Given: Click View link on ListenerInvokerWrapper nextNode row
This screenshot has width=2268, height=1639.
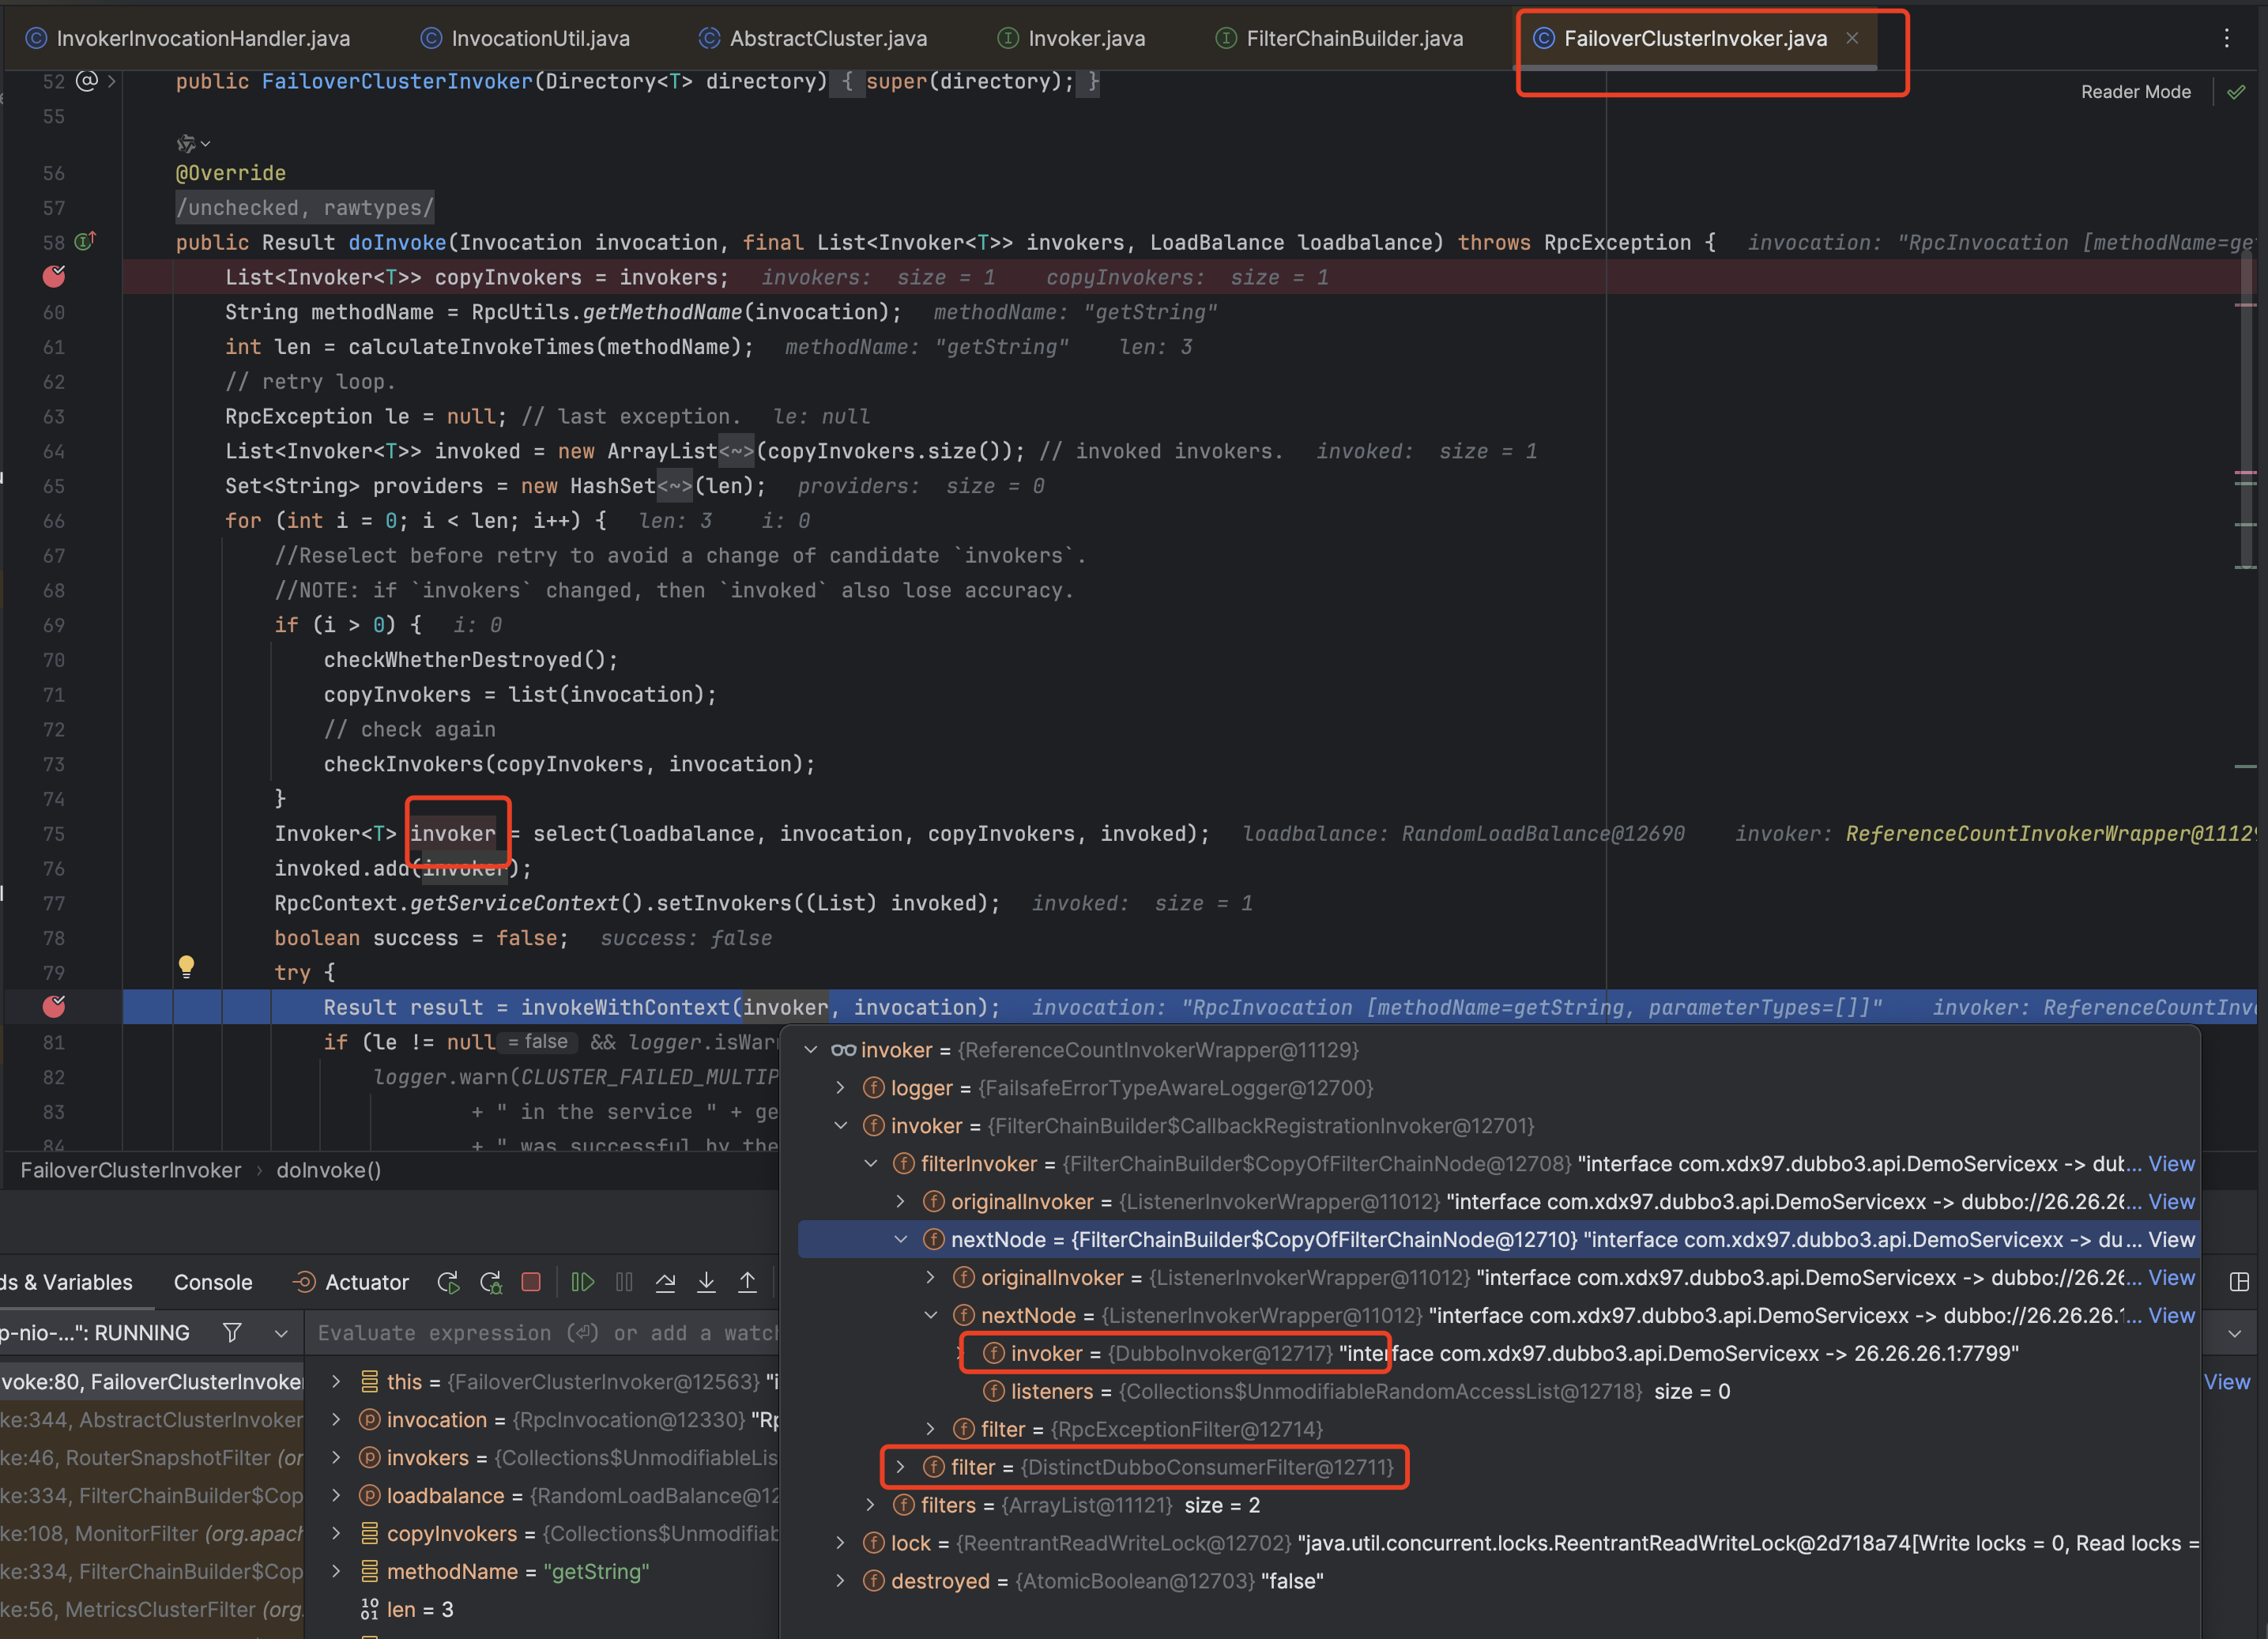Looking at the screenshot, I should click(2171, 1316).
